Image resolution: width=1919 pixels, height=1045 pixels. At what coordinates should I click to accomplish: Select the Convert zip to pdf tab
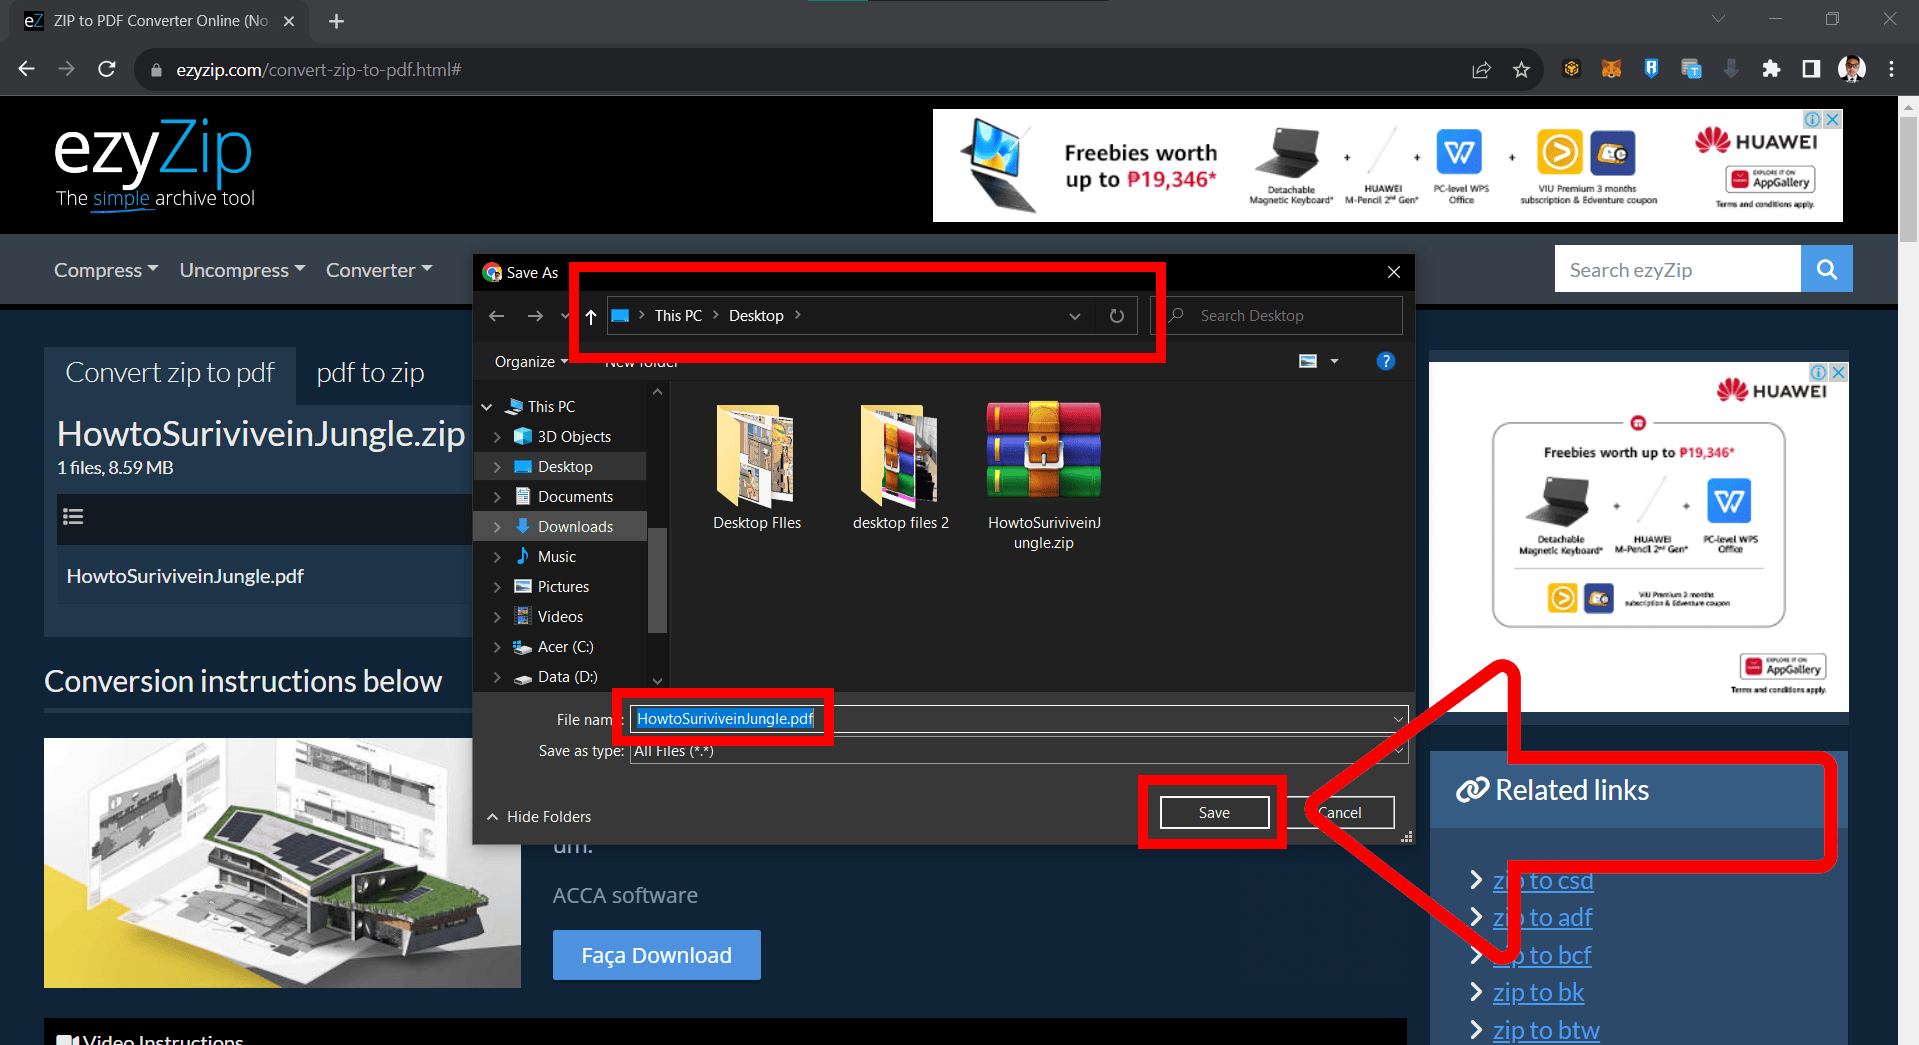pyautogui.click(x=169, y=372)
